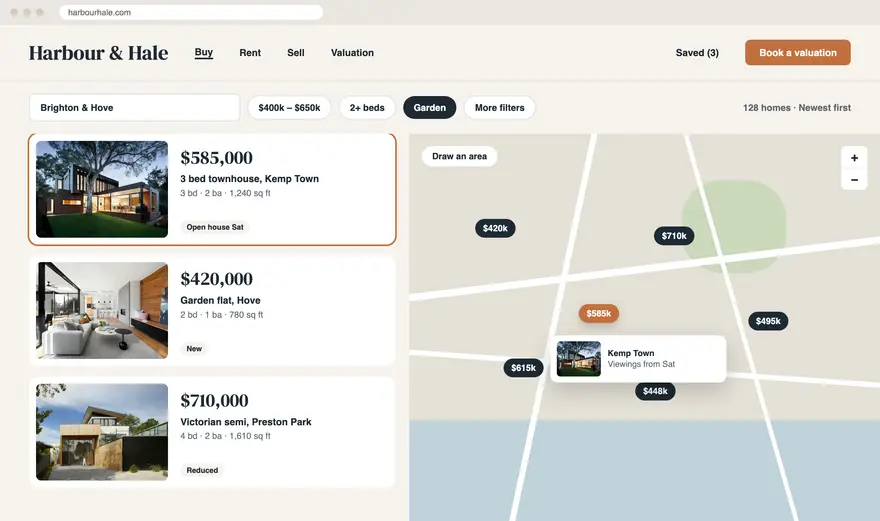880x521 pixels.
Task: Expand More filters
Action: point(499,108)
